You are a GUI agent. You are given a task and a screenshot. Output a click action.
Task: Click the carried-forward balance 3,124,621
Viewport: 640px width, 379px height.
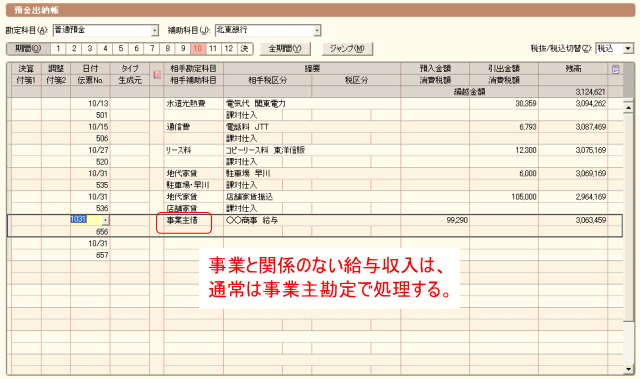click(591, 92)
